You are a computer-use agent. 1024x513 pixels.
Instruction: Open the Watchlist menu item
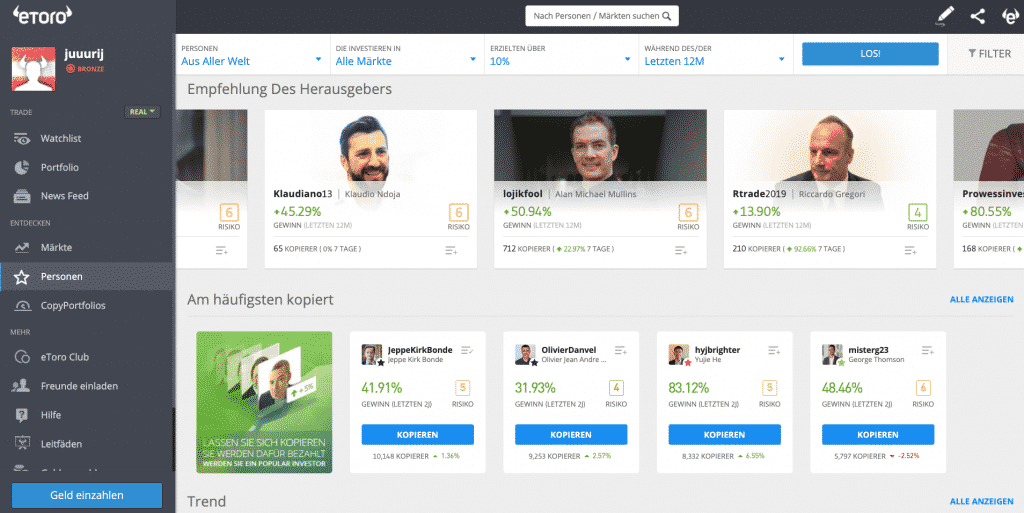tap(87, 138)
